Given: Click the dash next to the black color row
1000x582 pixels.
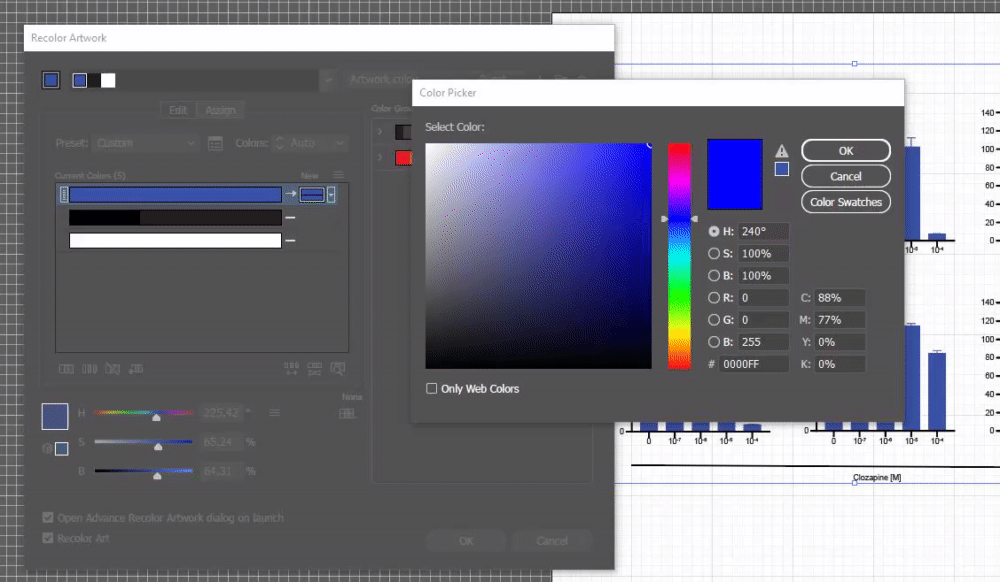Looking at the screenshot, I should (x=290, y=217).
